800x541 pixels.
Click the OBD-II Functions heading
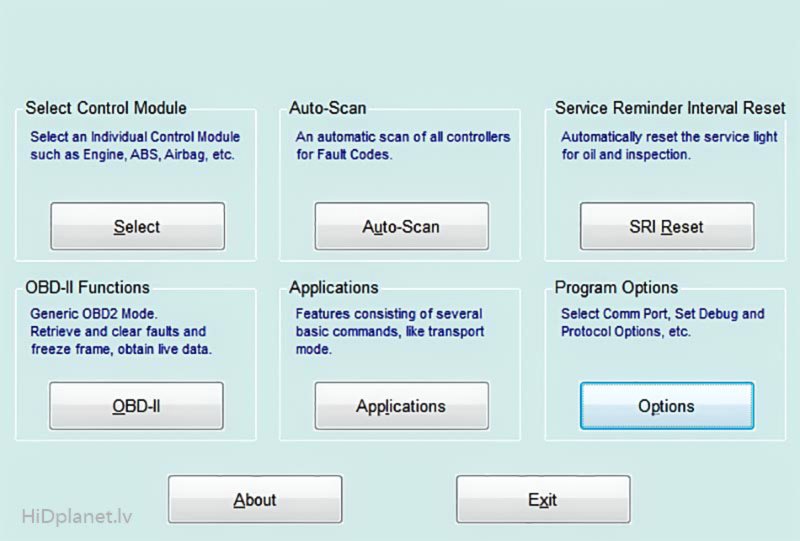click(x=88, y=288)
